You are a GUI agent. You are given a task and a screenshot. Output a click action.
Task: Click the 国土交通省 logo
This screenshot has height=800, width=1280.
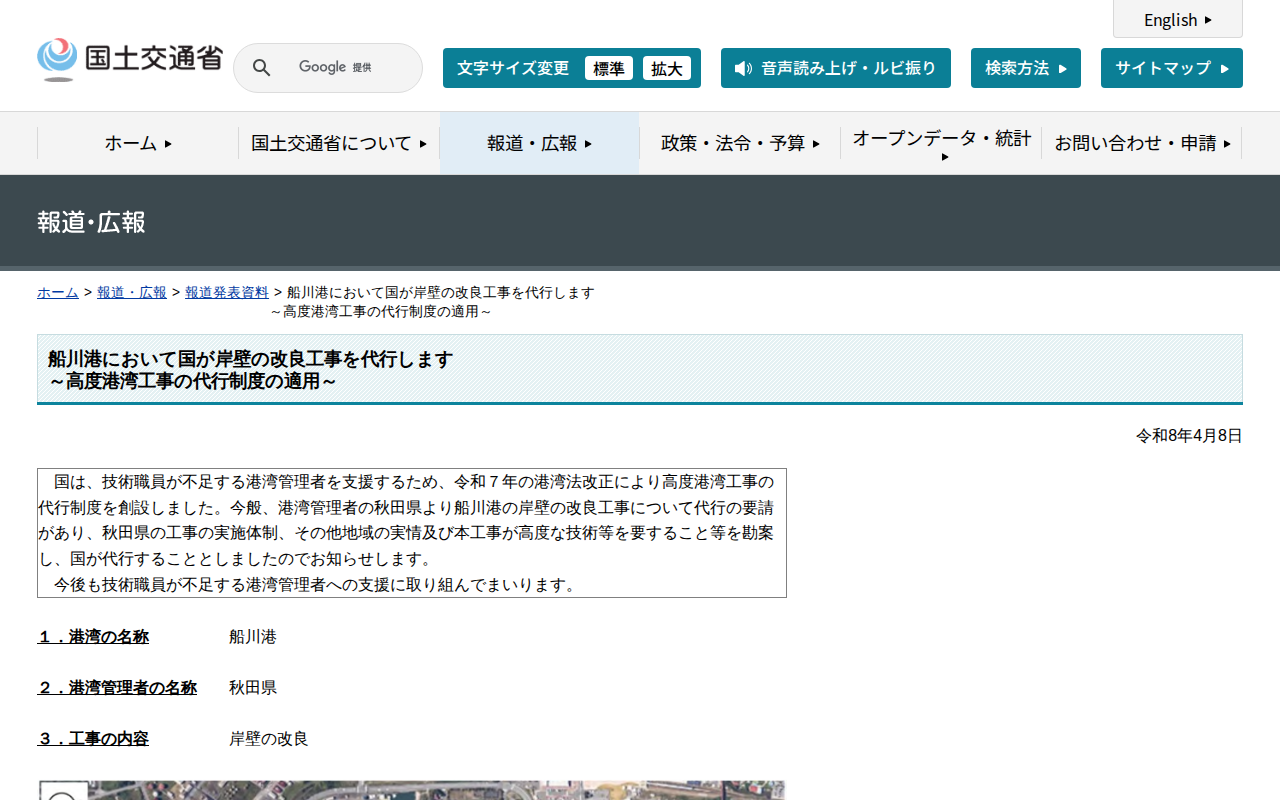[130, 60]
